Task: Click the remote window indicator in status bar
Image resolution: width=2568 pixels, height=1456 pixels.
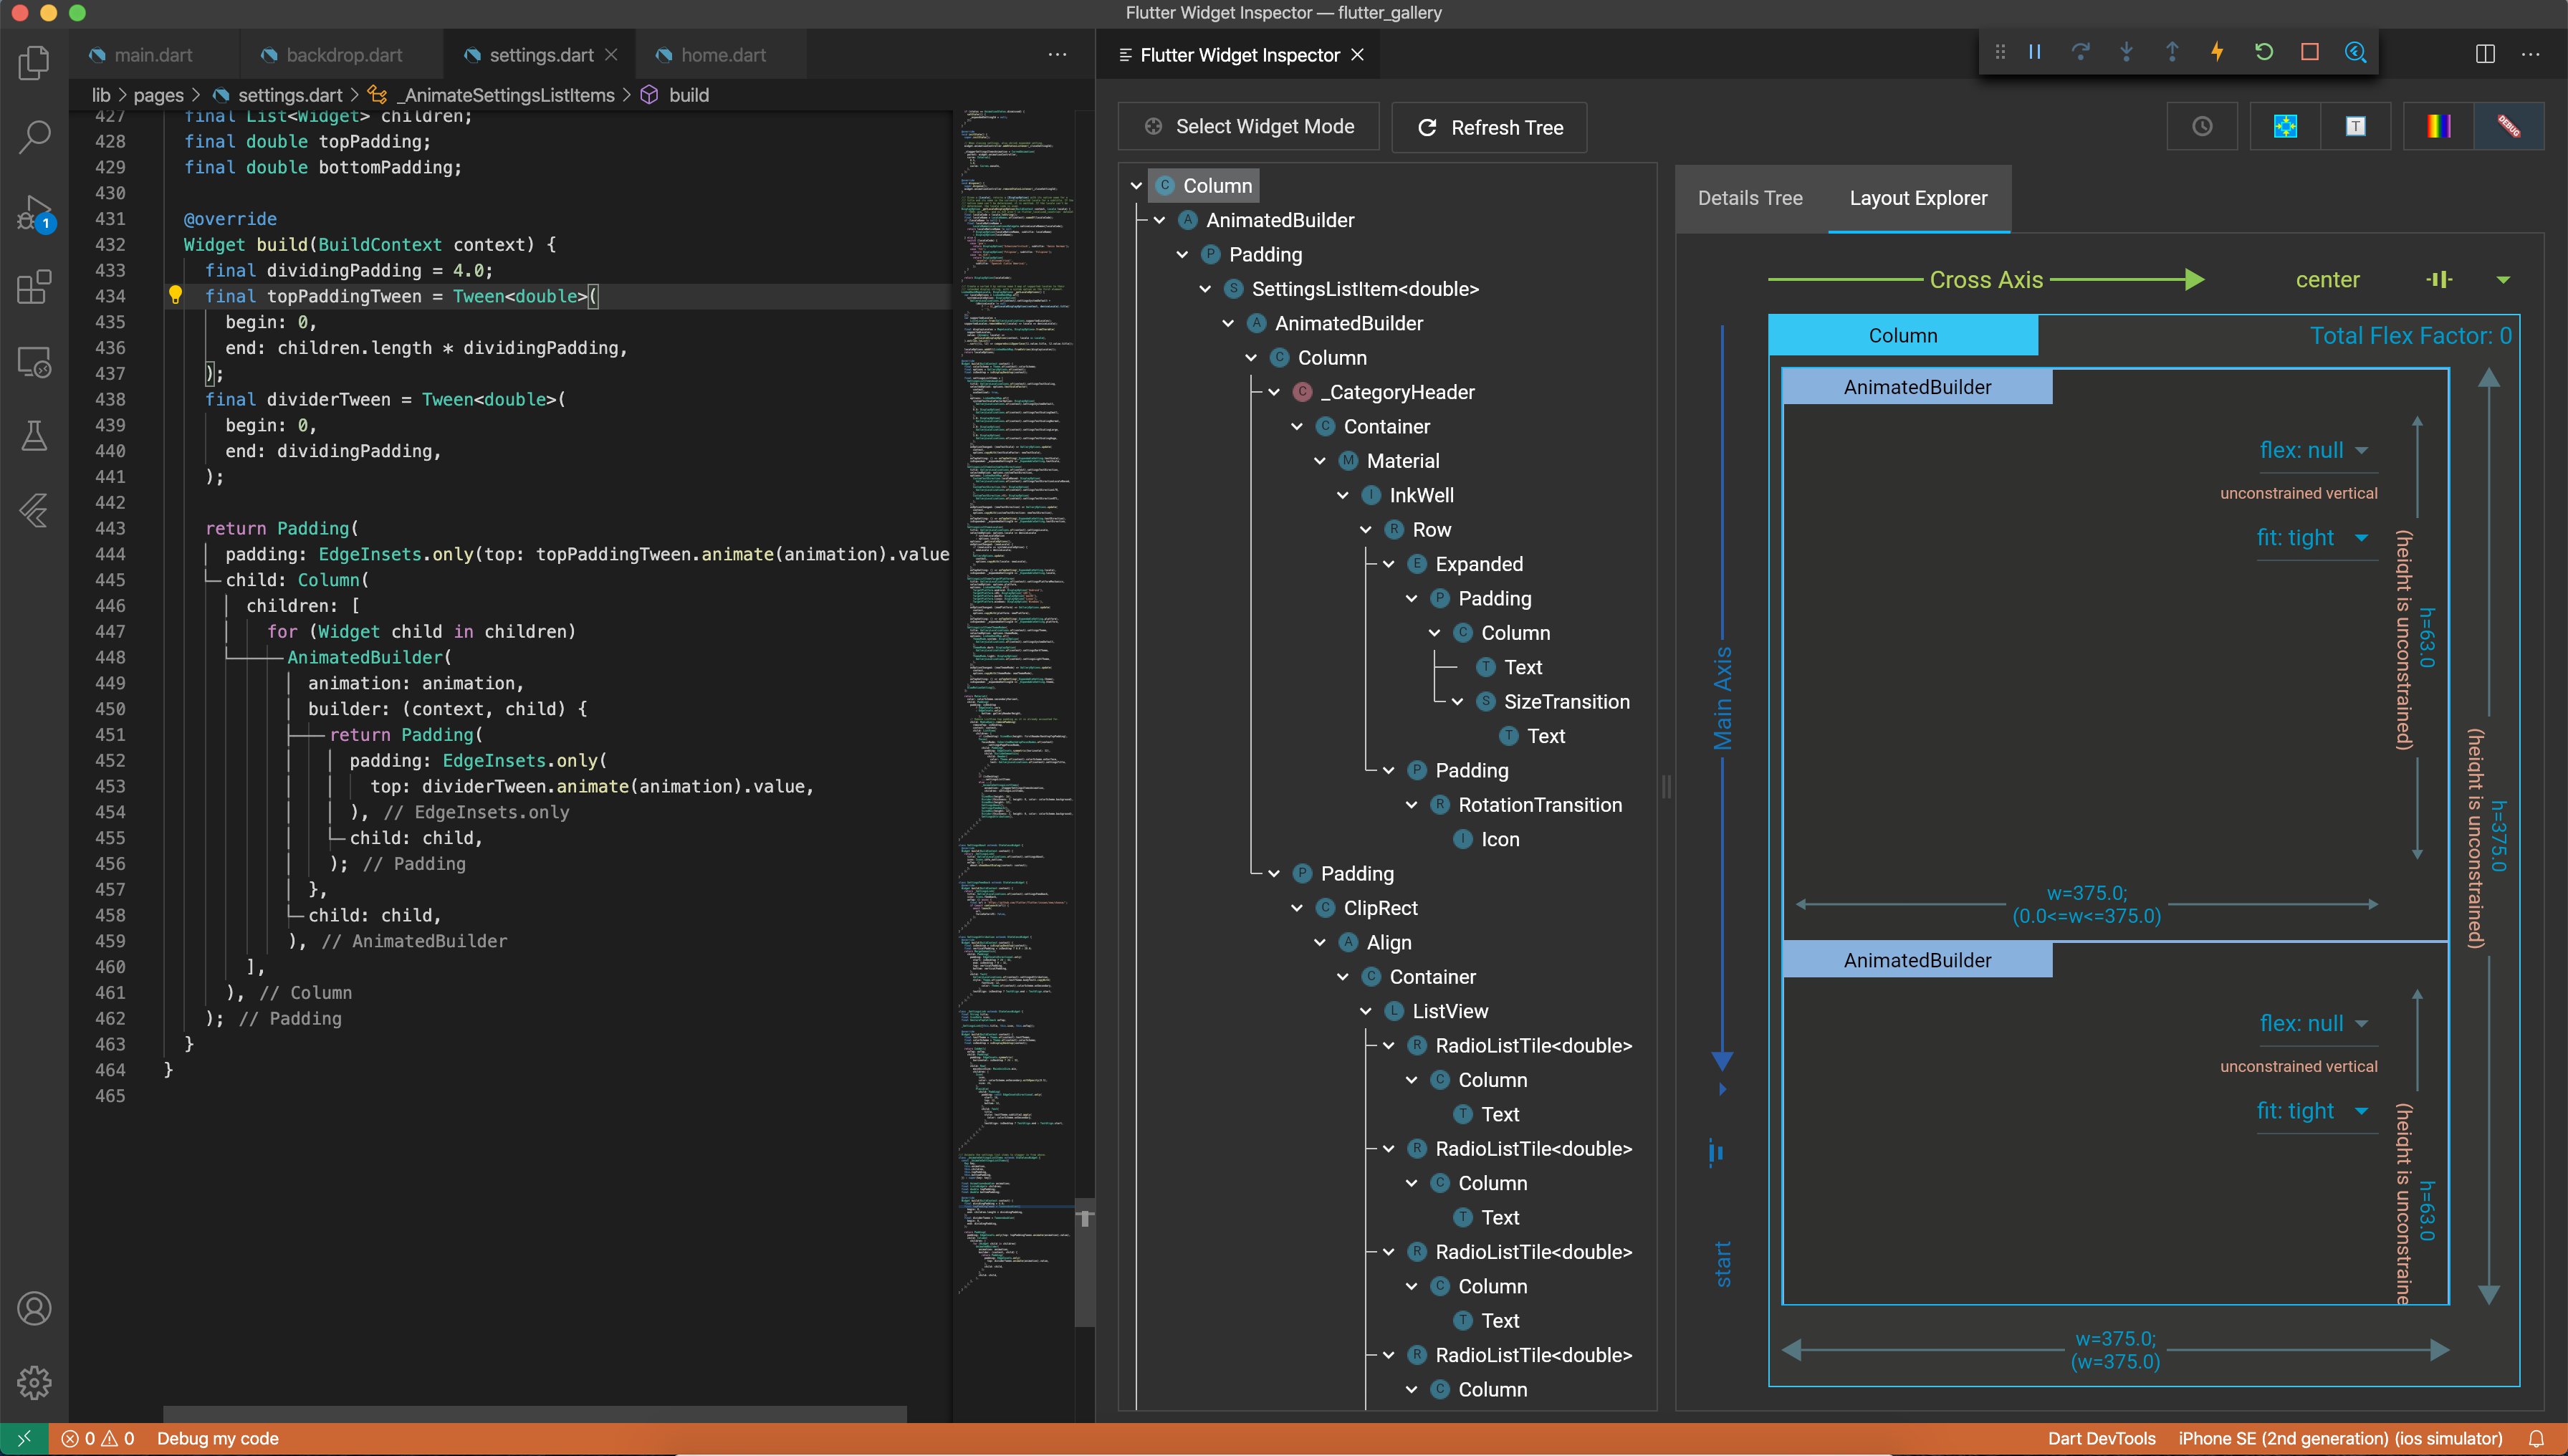Action: point(24,1438)
